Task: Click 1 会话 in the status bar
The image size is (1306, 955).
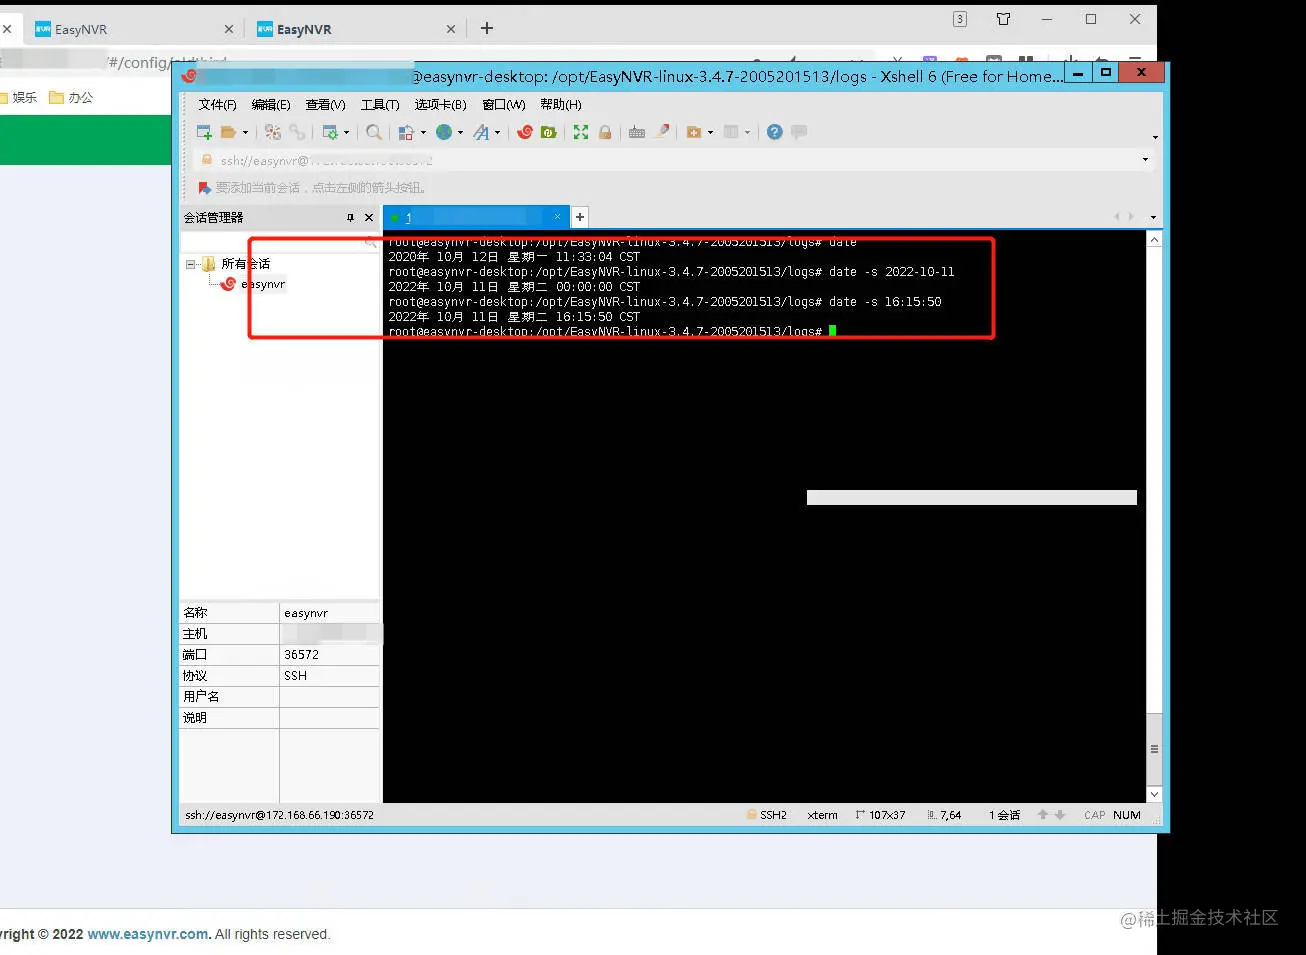Action: [1005, 815]
